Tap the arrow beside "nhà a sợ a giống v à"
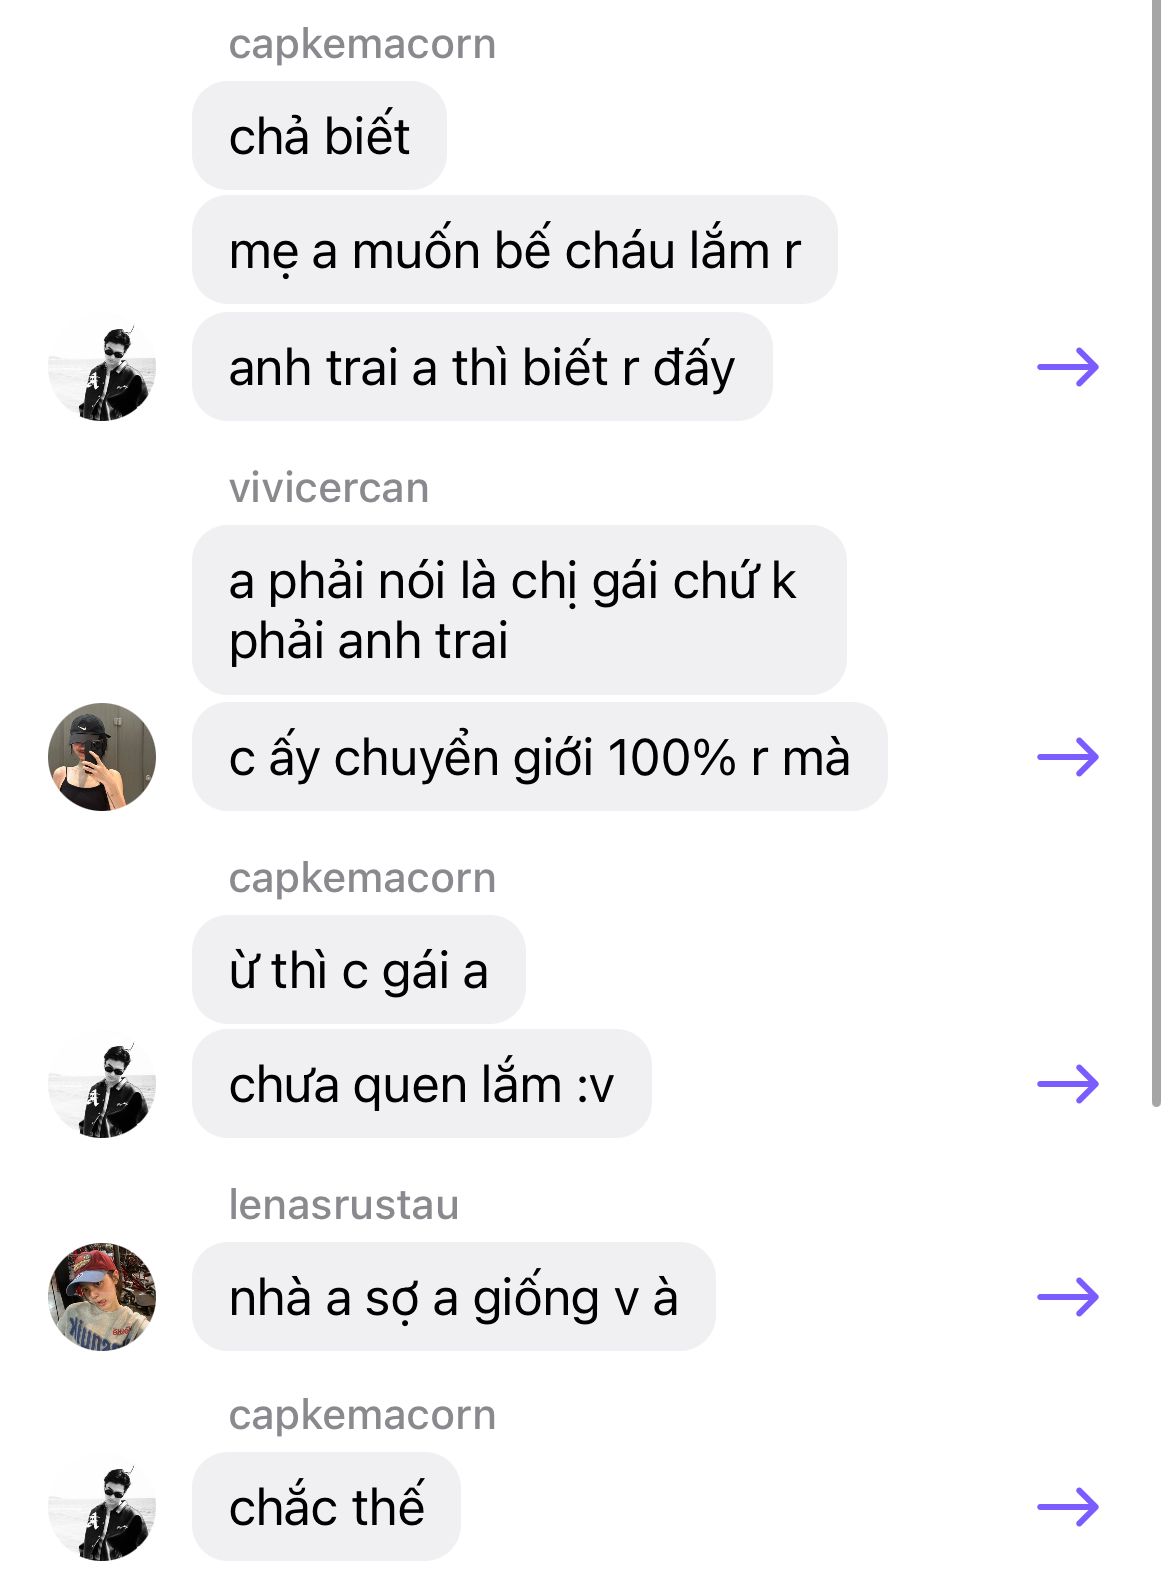The image size is (1170, 1585). tap(1068, 1297)
